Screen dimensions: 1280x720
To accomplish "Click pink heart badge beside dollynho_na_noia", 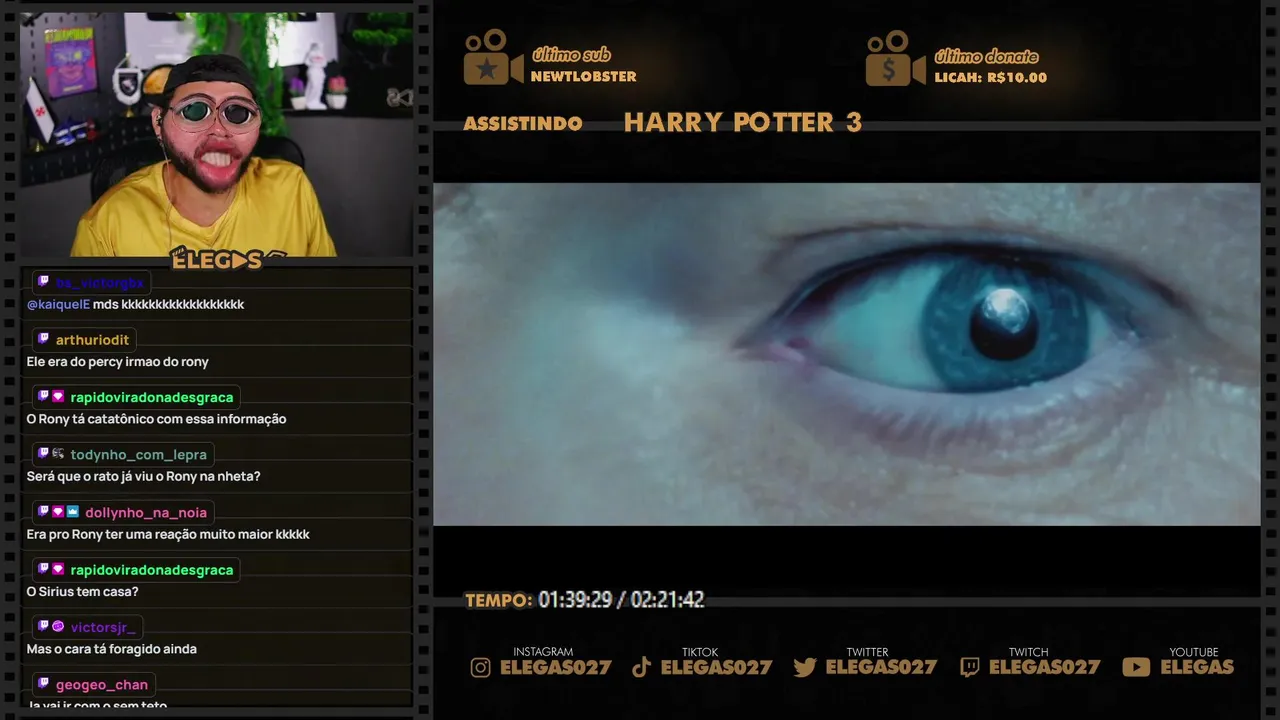I will pyautogui.click(x=58, y=511).
